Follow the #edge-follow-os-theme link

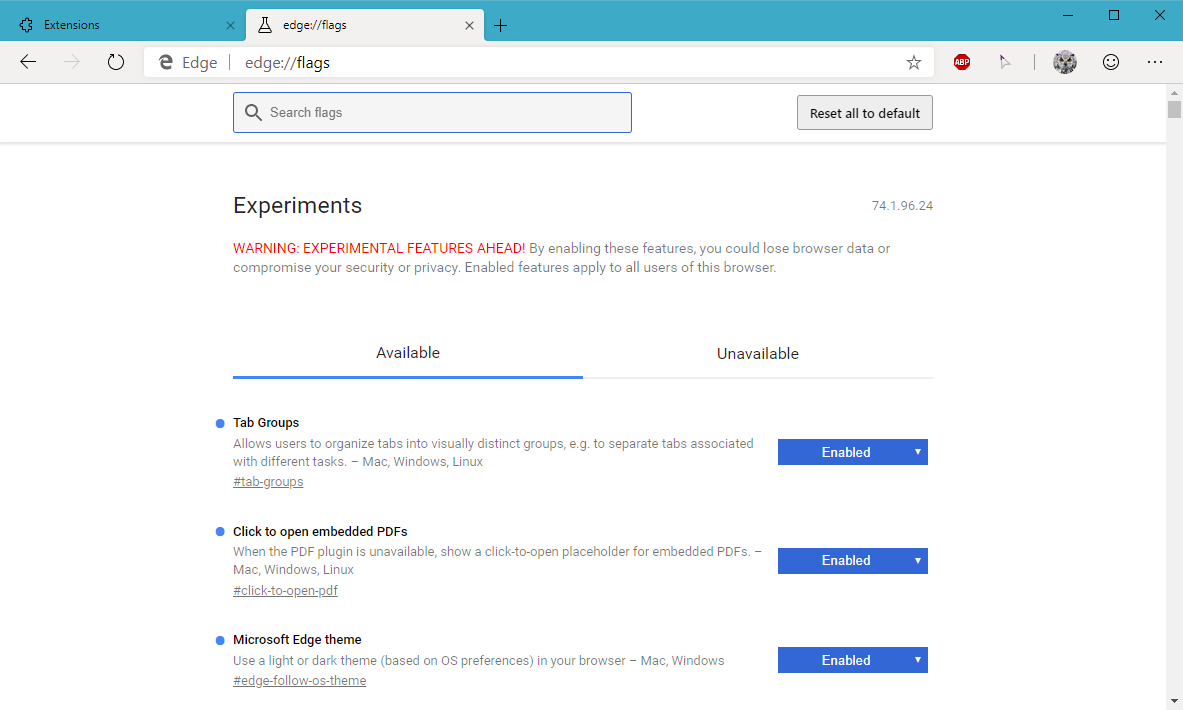(299, 681)
